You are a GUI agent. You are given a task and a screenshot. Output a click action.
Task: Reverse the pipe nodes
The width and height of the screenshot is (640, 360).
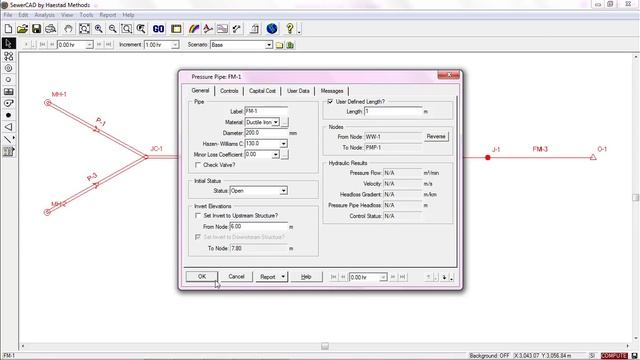(436, 136)
